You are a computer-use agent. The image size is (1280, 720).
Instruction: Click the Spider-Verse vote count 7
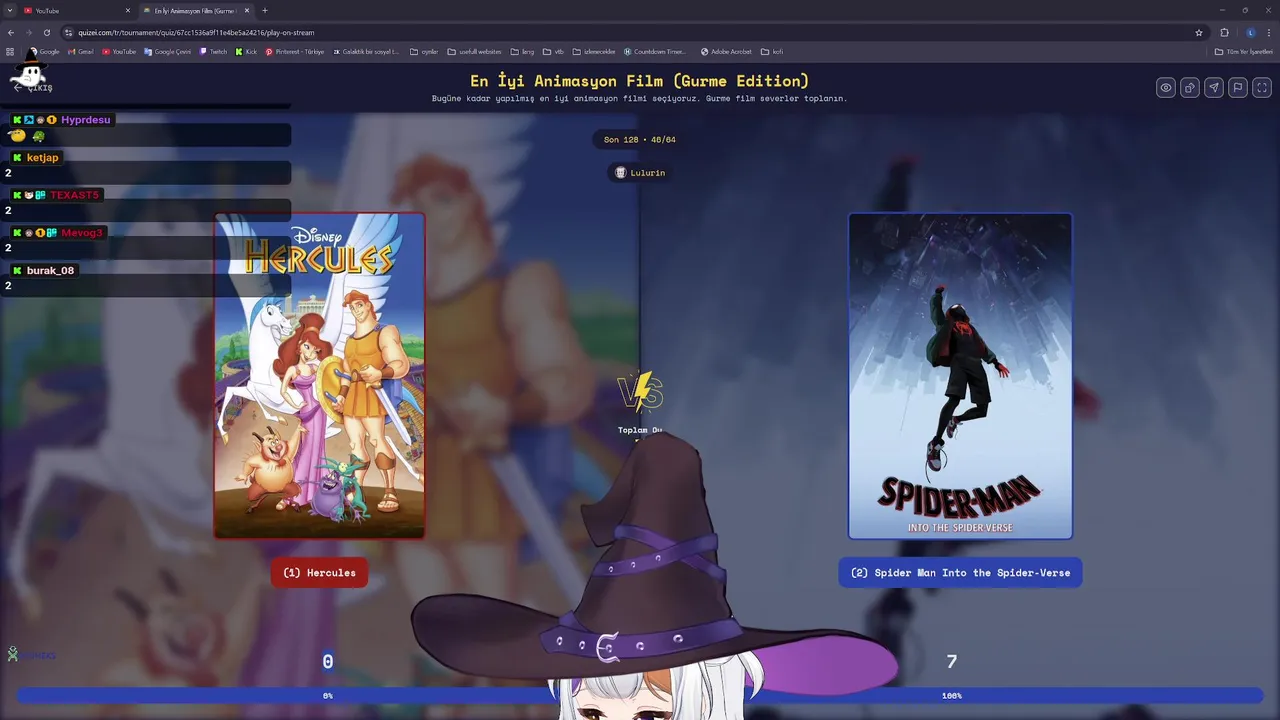coord(952,661)
